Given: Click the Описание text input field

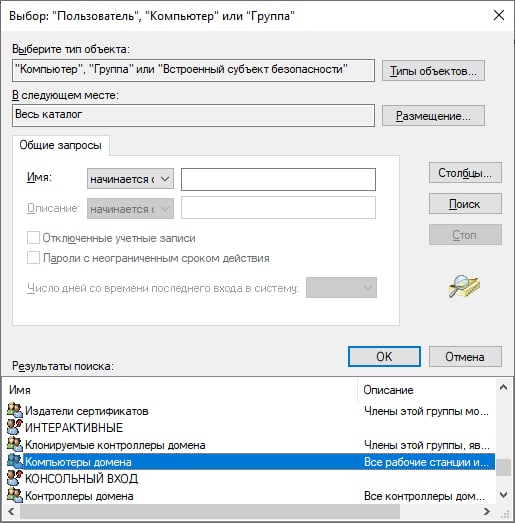Looking at the screenshot, I should point(278,207).
